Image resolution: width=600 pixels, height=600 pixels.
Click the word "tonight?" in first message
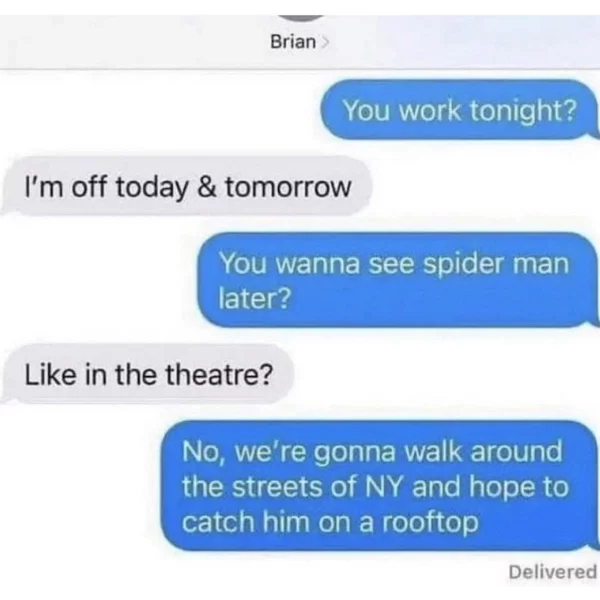(x=523, y=111)
